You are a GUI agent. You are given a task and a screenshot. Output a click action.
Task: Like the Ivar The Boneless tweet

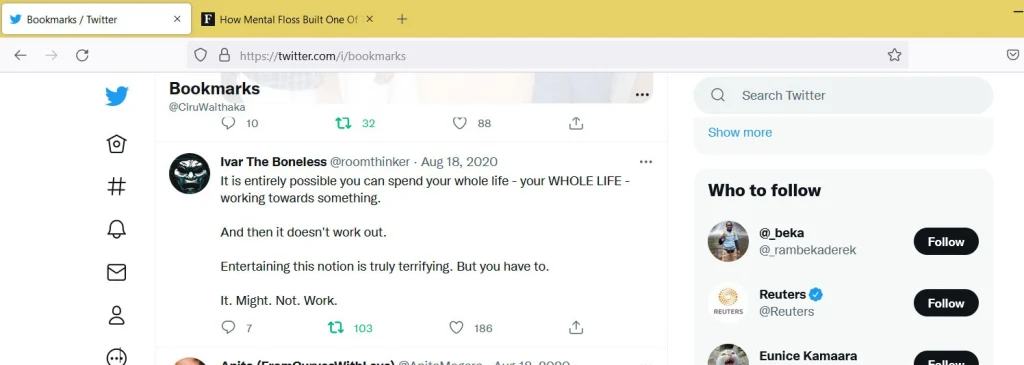coord(456,328)
